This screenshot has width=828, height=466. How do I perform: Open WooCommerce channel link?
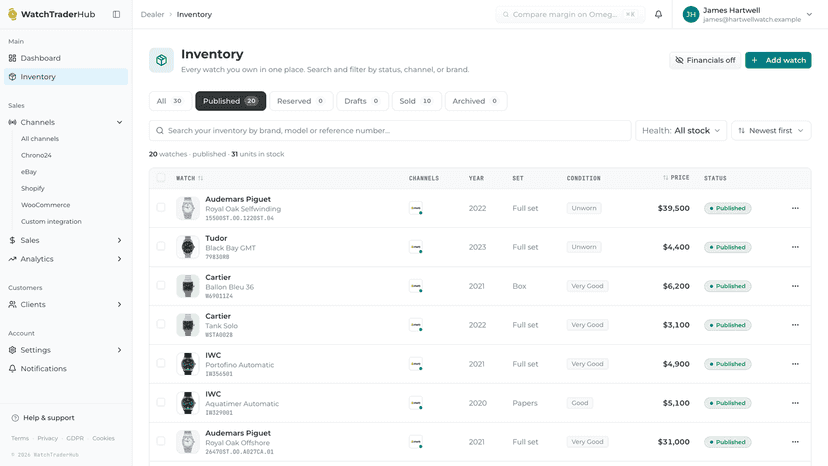(45, 205)
